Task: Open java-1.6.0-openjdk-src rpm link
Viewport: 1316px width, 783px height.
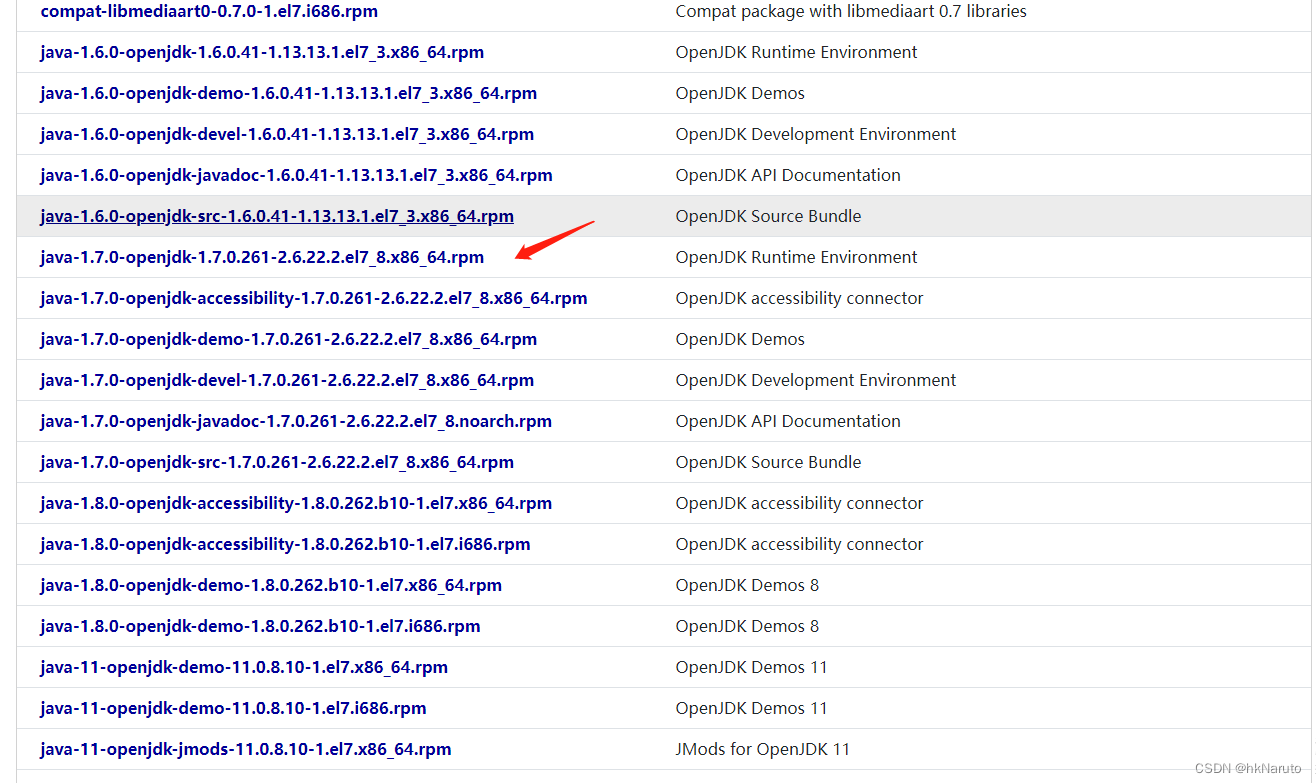Action: [277, 216]
